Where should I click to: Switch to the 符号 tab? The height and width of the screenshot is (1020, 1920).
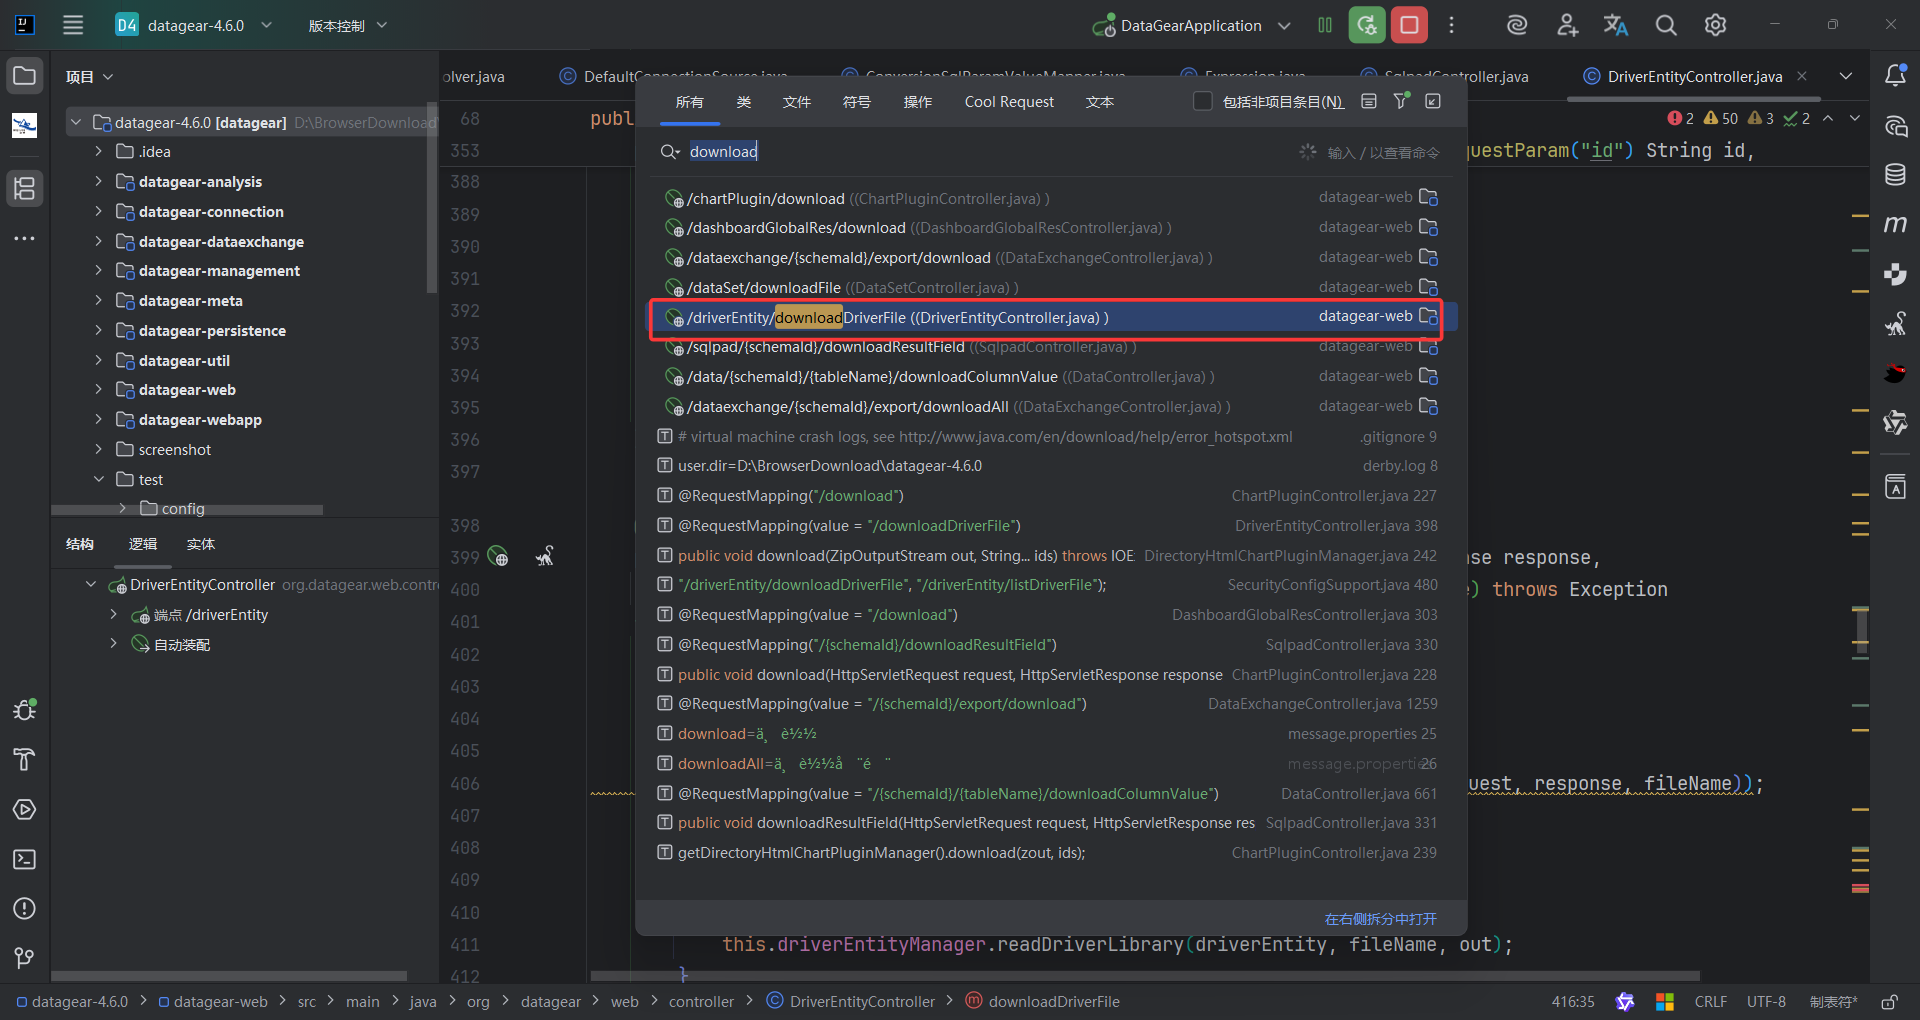pos(857,102)
